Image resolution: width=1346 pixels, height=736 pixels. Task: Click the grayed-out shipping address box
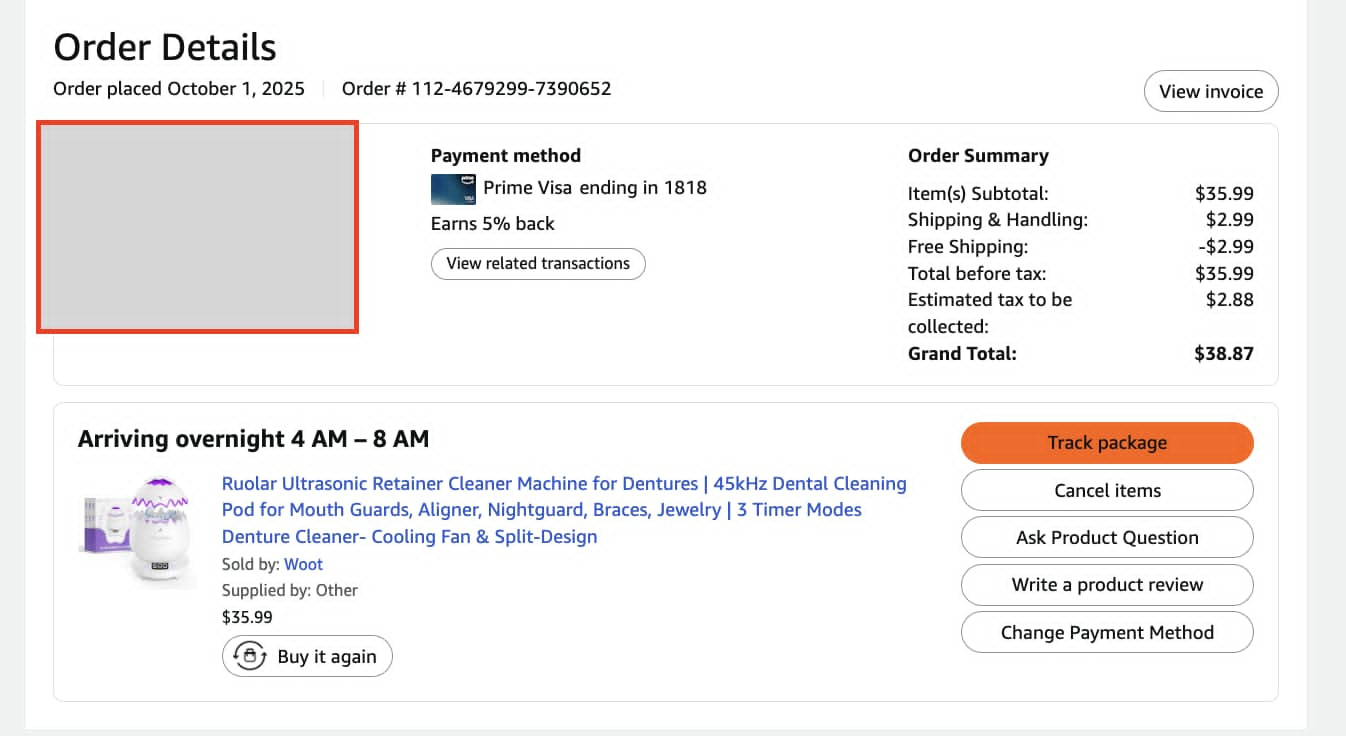(x=197, y=227)
